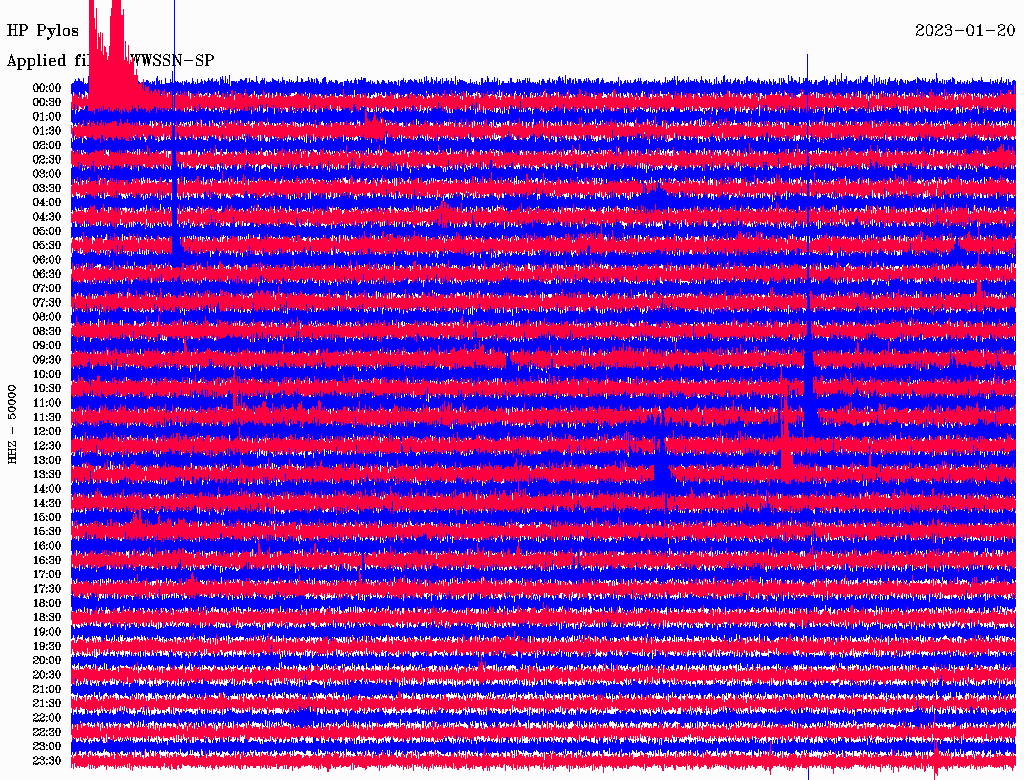
Task: Select the 05:30 time row label
Action: 47,245
